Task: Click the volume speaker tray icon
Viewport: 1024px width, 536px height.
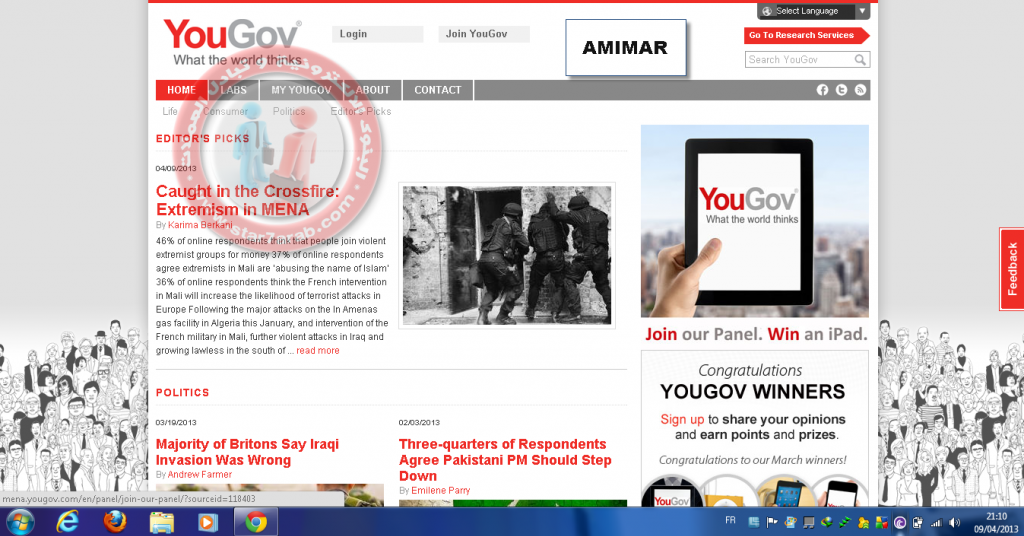Action: (954, 522)
